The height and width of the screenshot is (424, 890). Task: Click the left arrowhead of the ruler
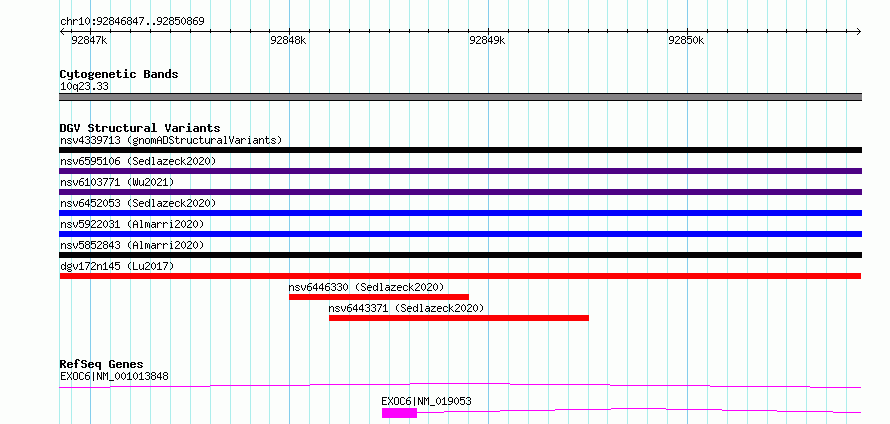point(62,31)
